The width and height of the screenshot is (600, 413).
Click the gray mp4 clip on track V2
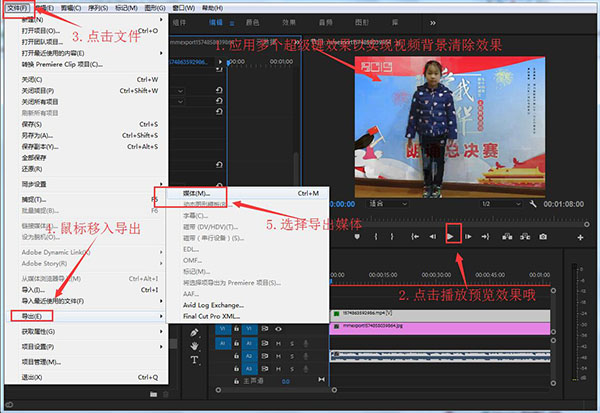(440, 315)
